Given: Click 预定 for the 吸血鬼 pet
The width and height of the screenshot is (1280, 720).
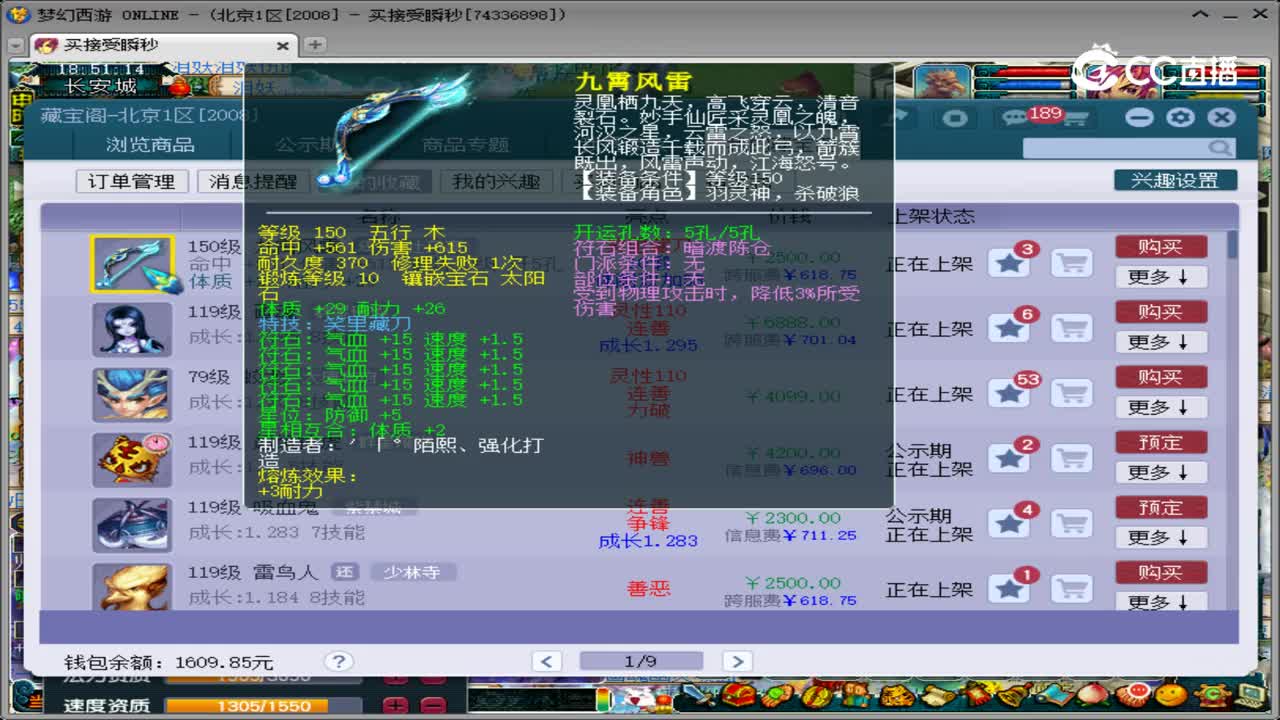Looking at the screenshot, I should click(1160, 508).
